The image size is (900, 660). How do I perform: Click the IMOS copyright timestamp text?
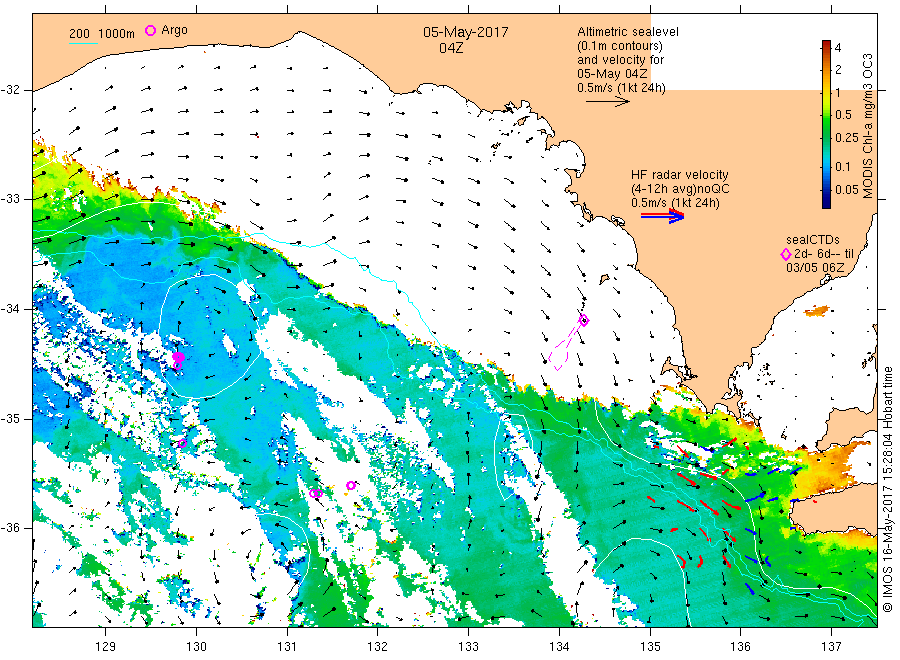[888, 490]
